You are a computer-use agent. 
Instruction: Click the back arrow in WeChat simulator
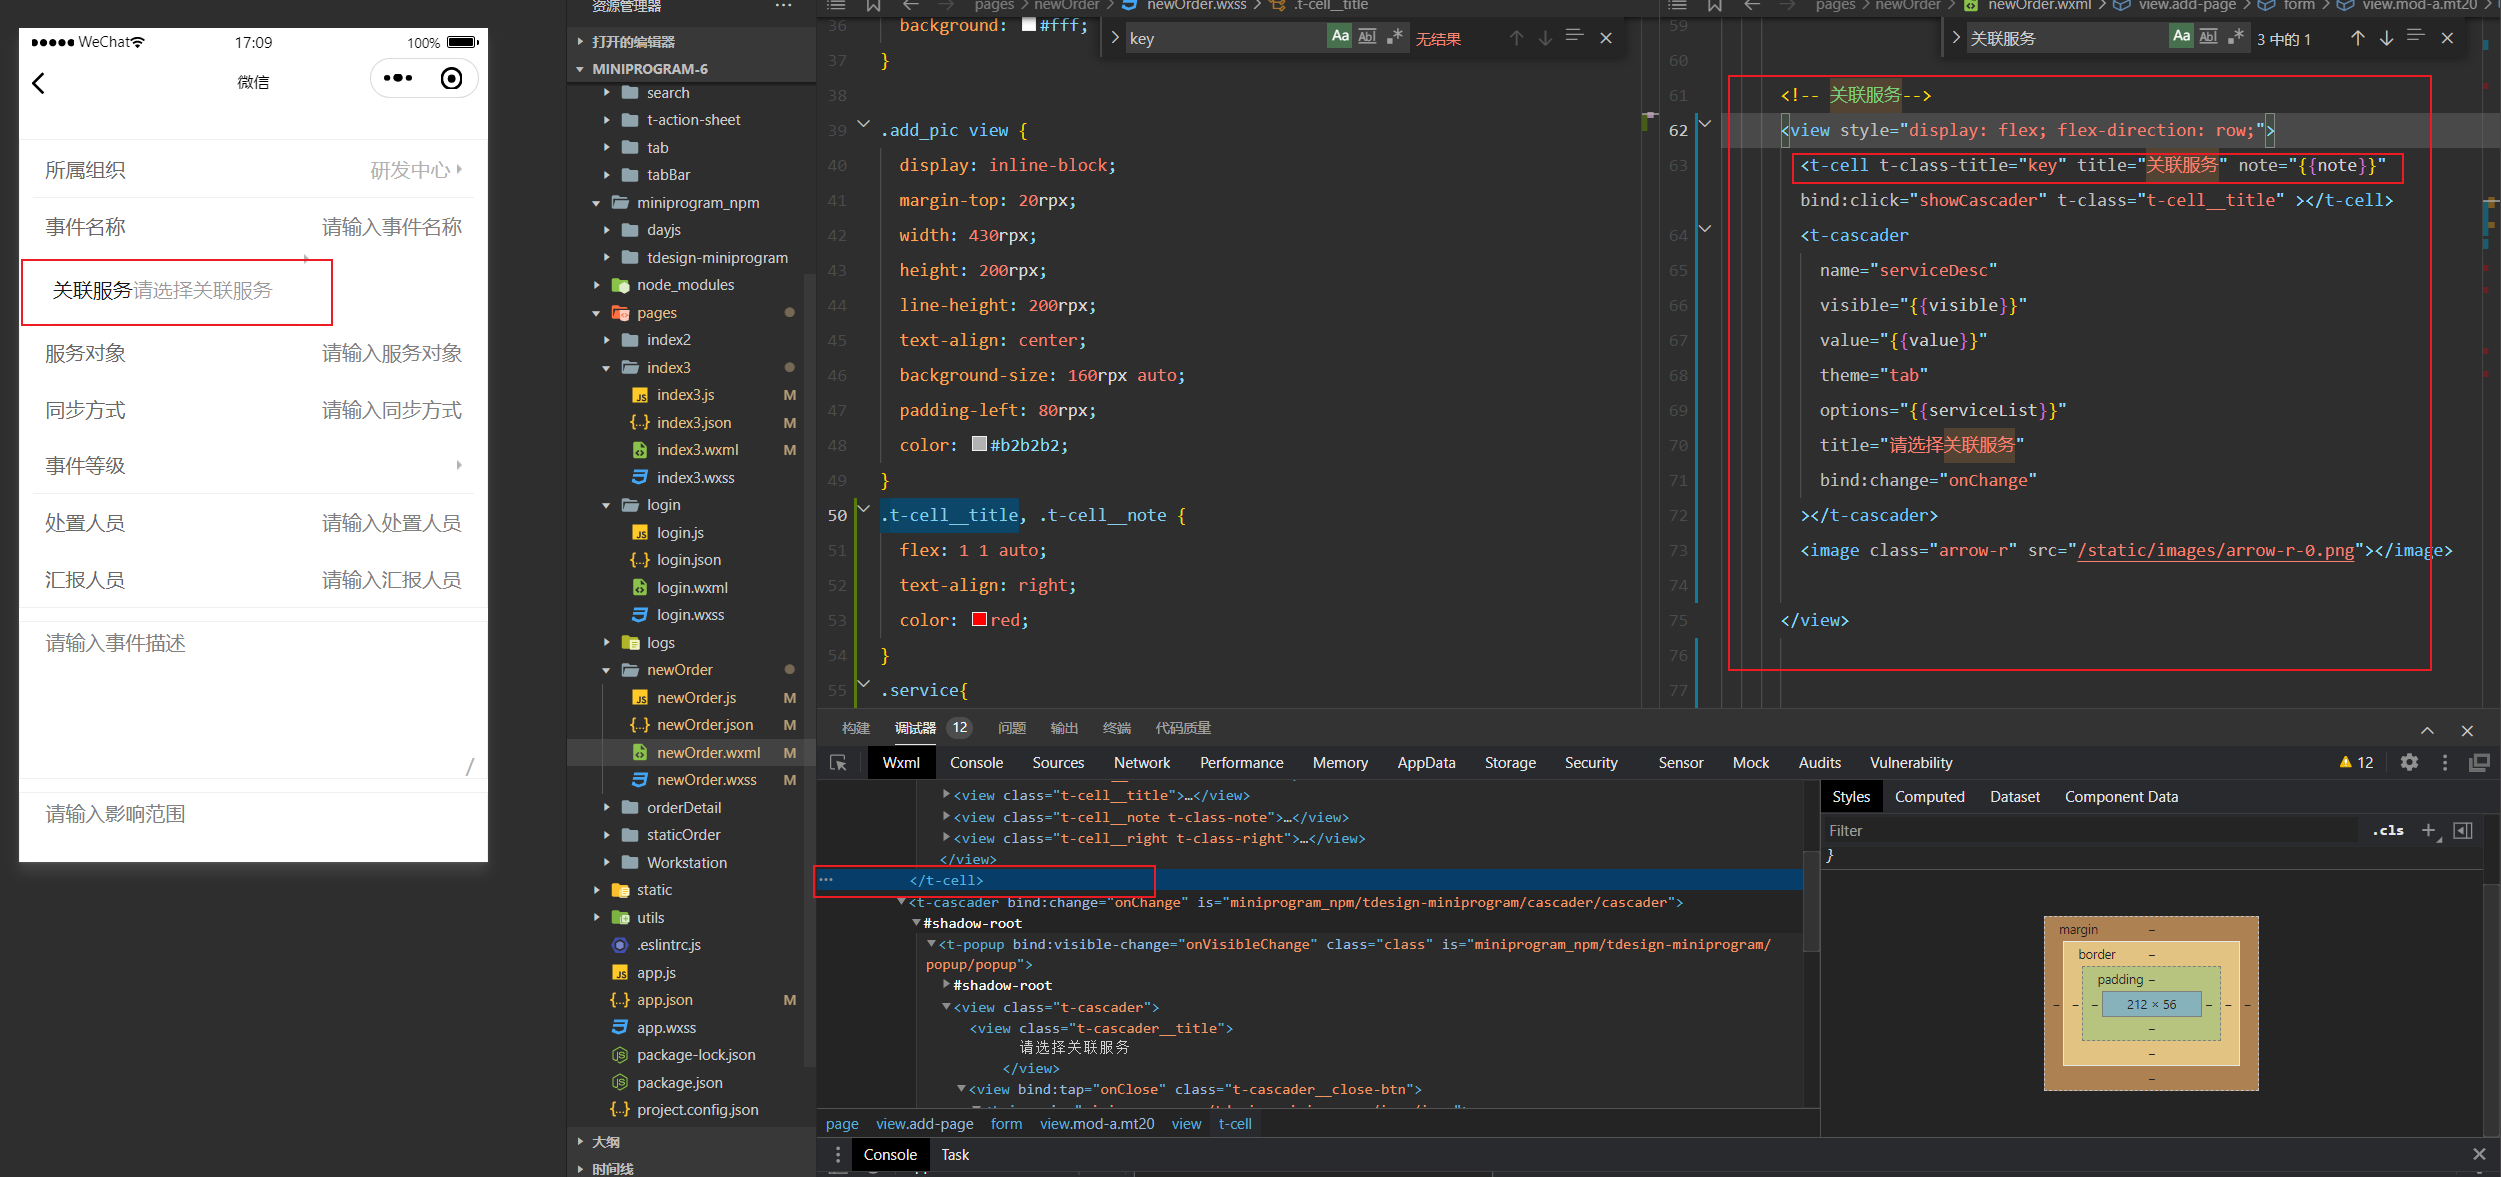pyautogui.click(x=39, y=83)
